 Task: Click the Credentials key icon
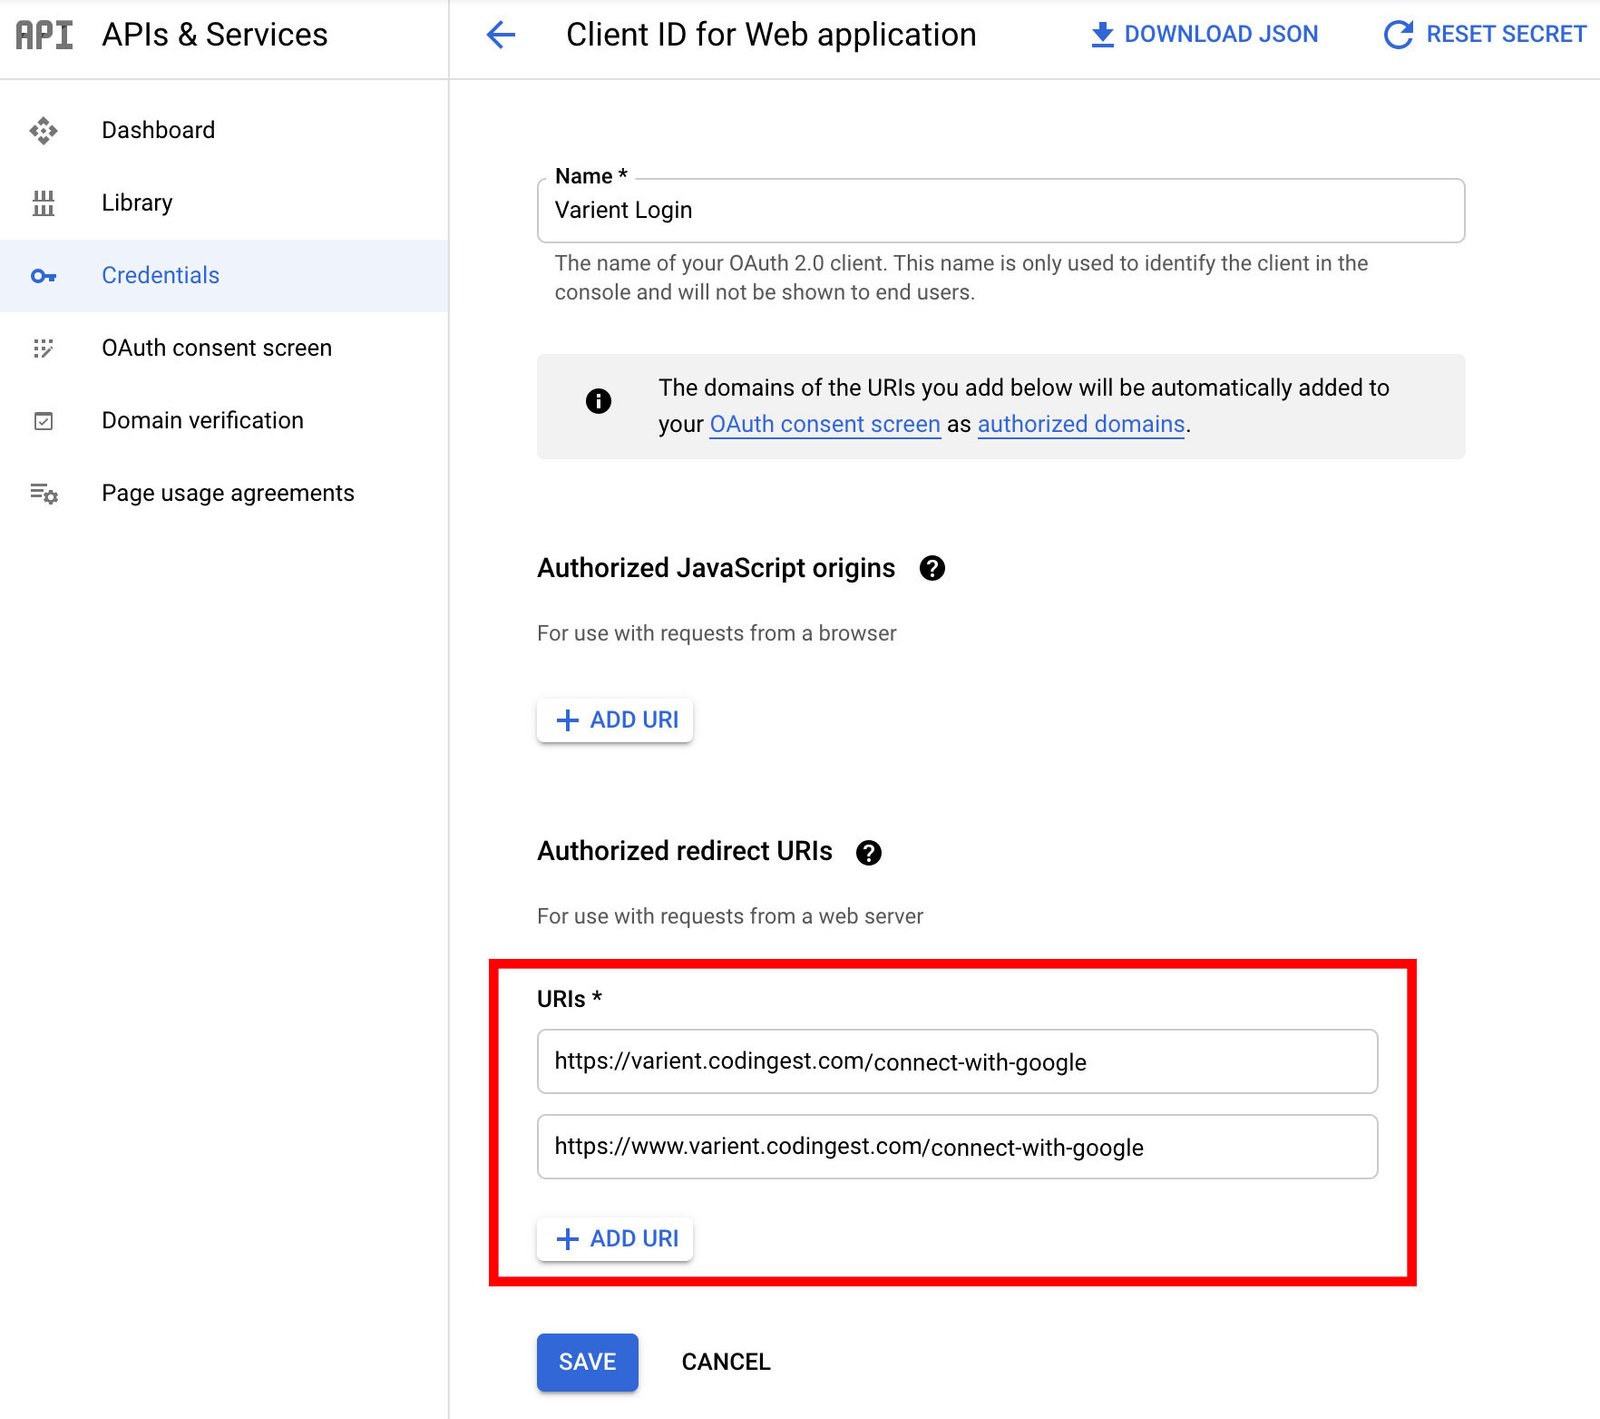point(43,276)
